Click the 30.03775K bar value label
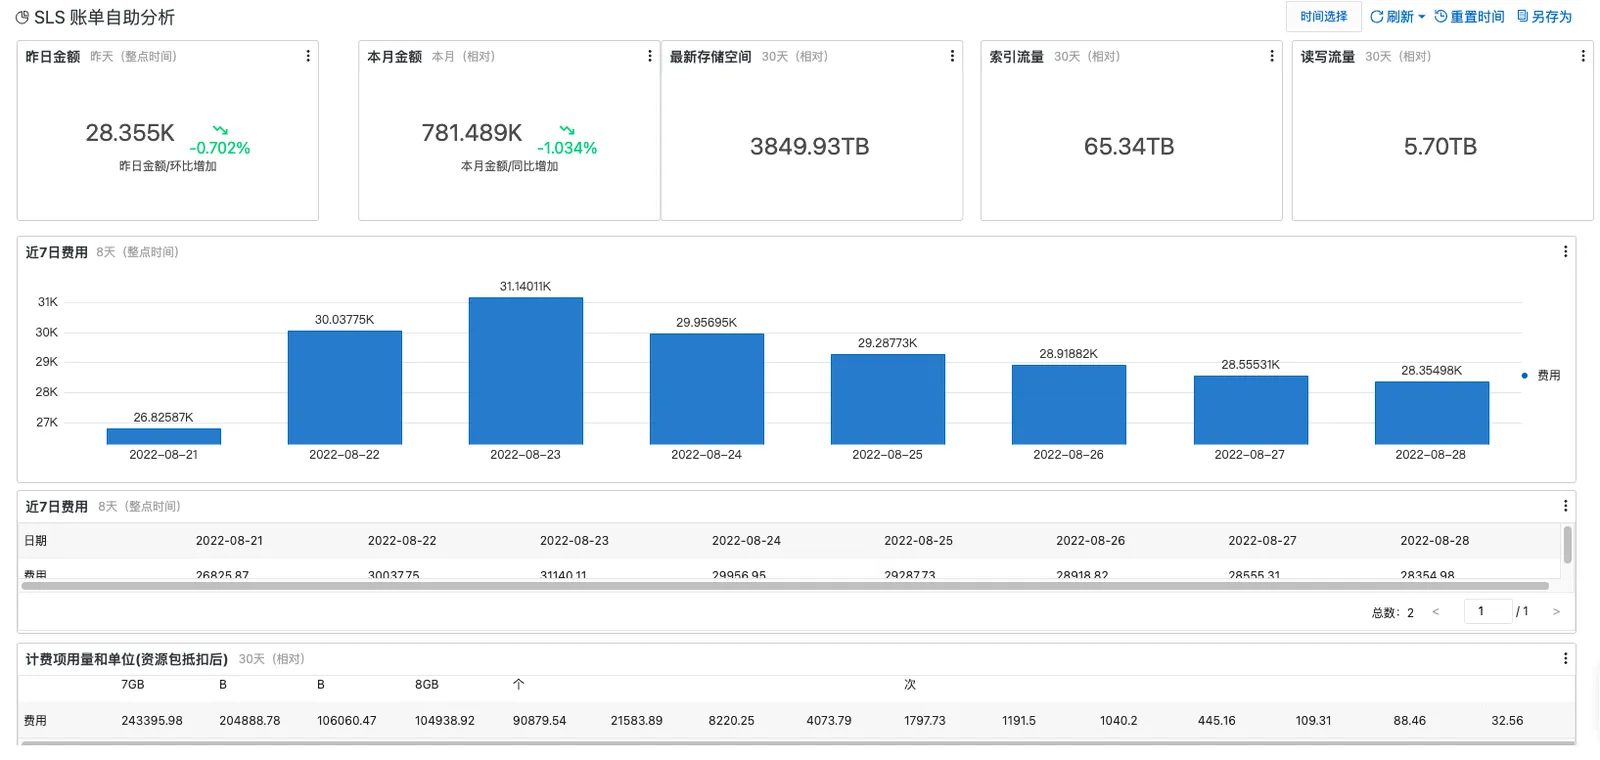 point(345,320)
